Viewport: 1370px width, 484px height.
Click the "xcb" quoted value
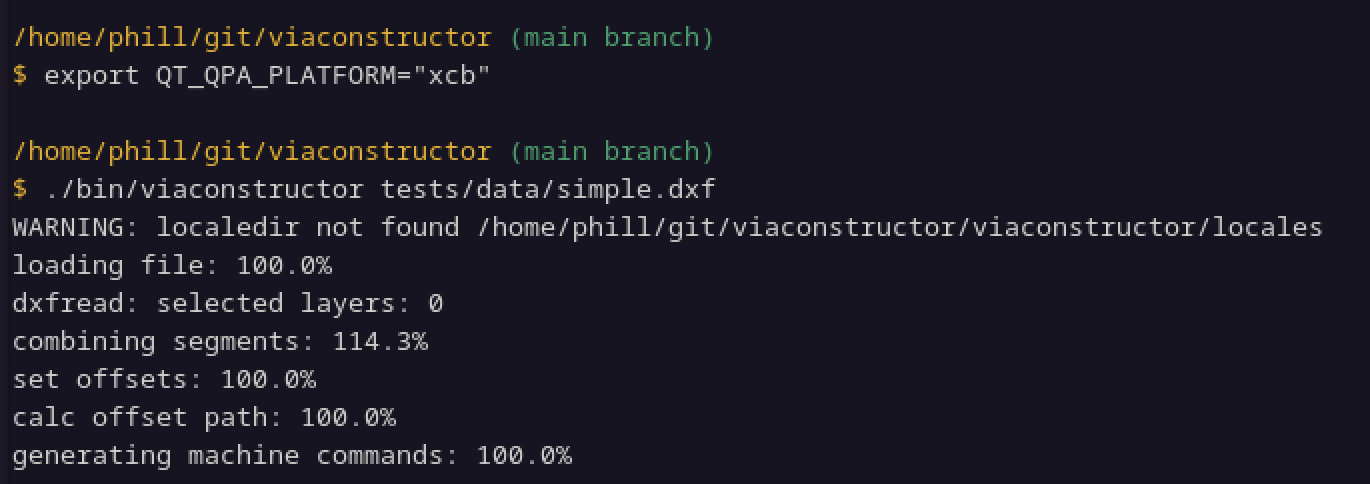point(452,76)
